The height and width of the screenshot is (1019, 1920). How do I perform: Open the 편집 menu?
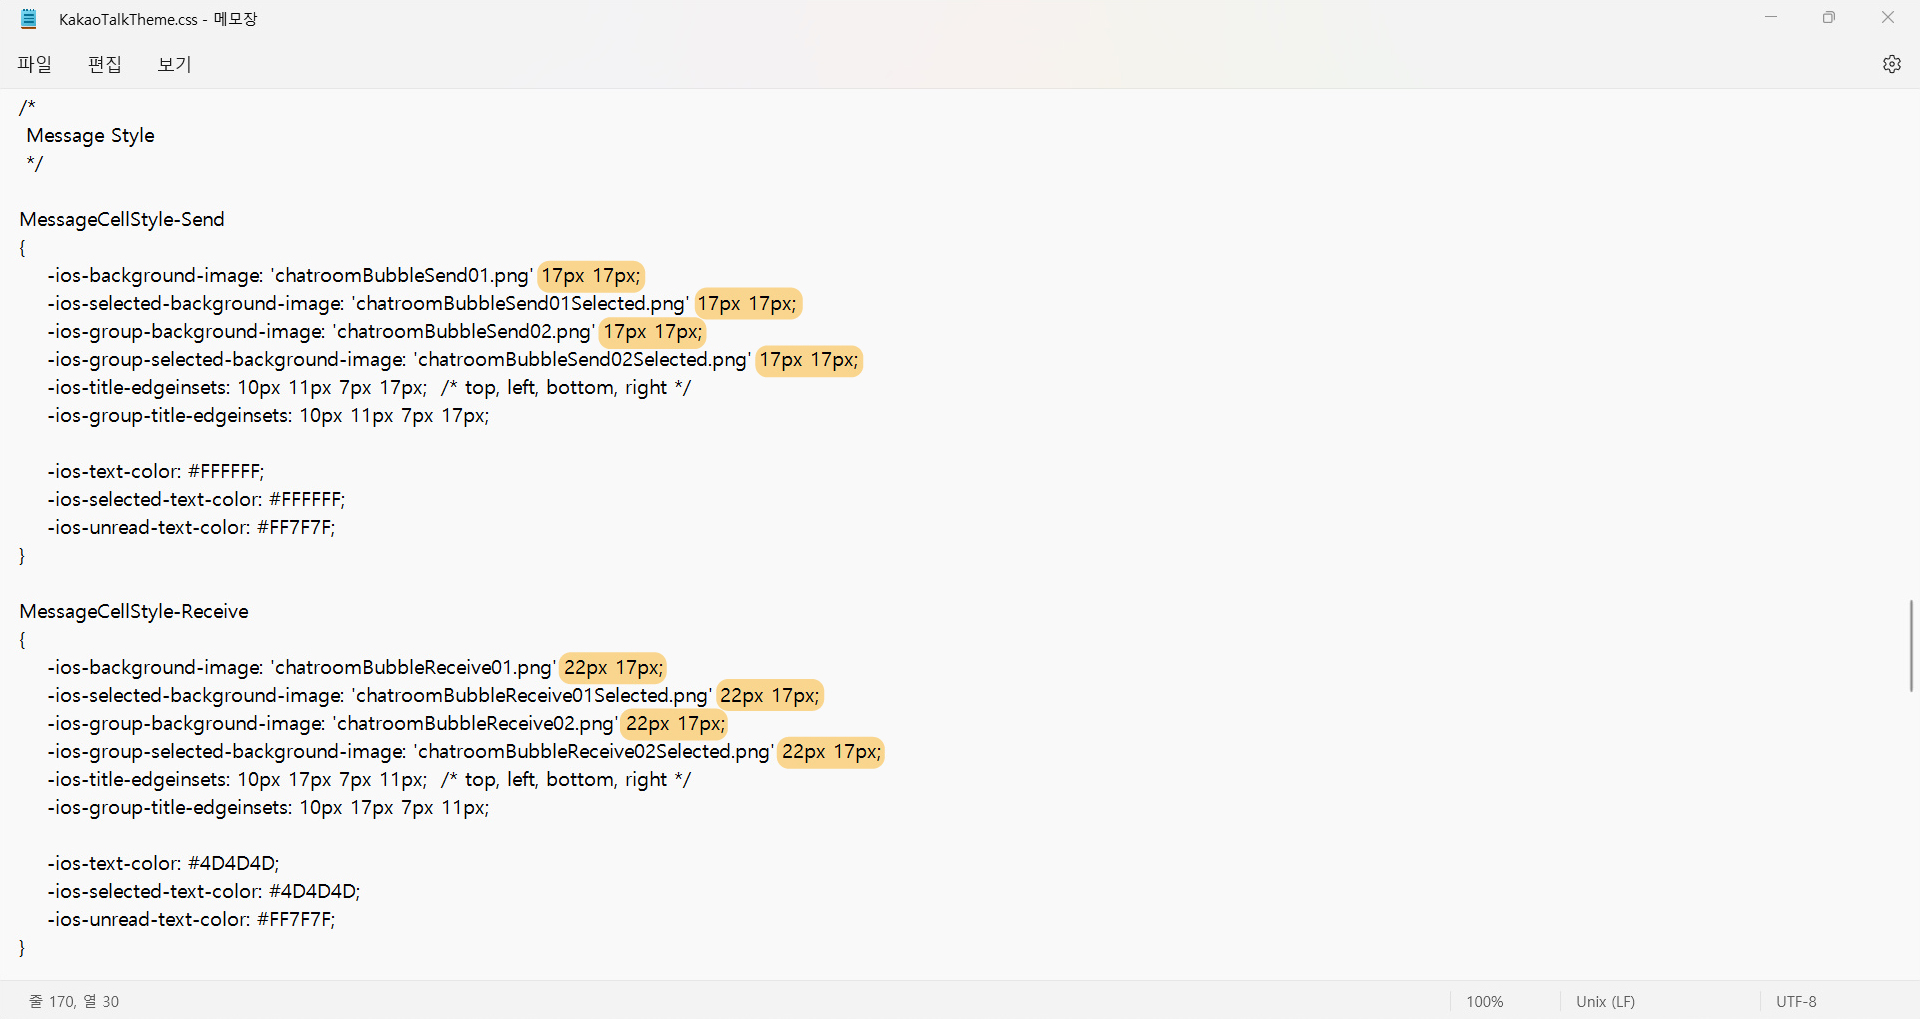coord(104,64)
